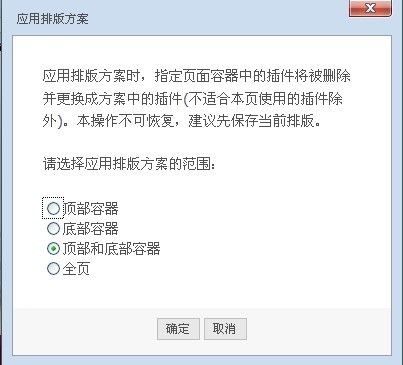Click the warning line starting 应用排版方案时
This screenshot has width=403, height=365.
[197, 76]
